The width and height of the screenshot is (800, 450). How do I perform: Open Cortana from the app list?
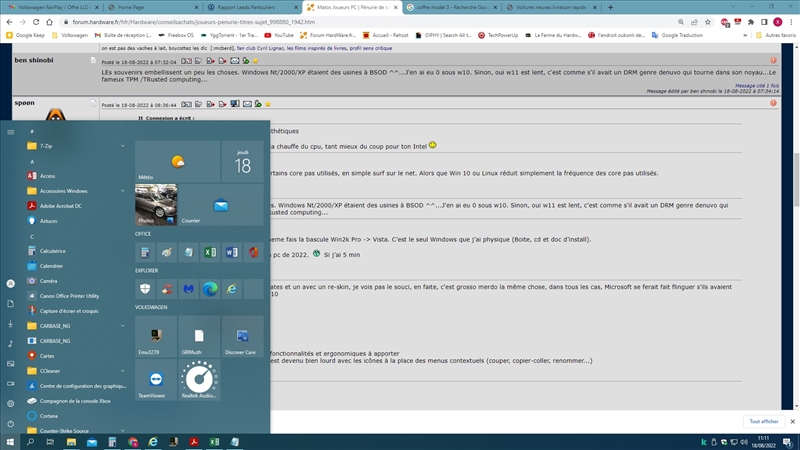tap(77, 416)
